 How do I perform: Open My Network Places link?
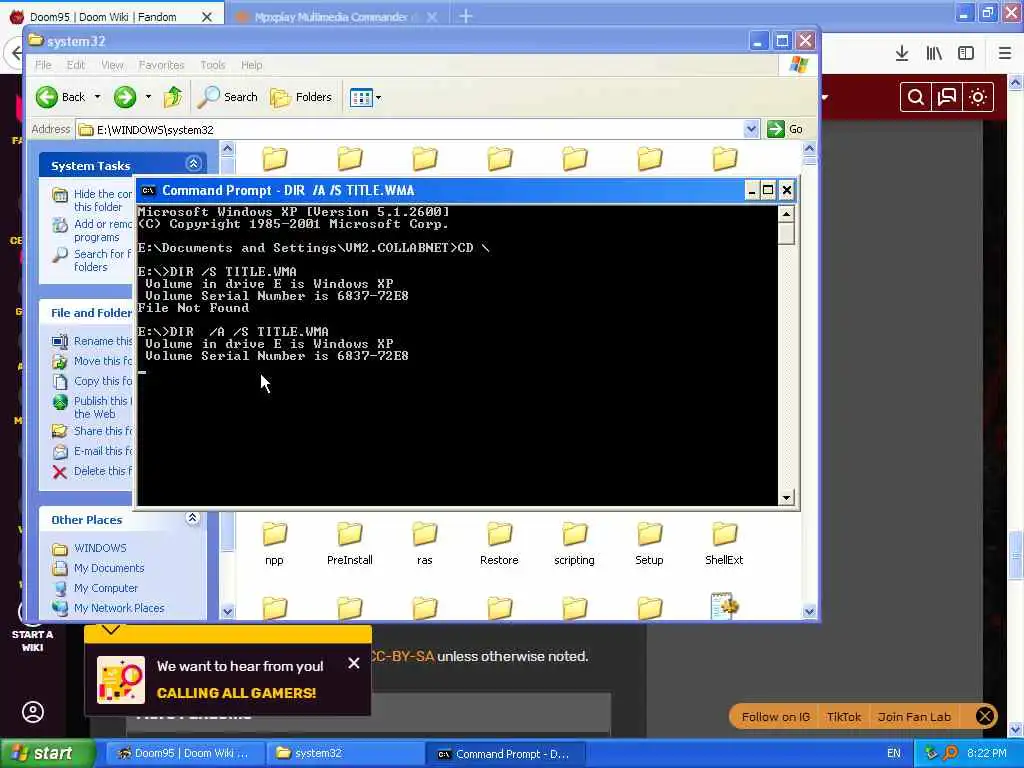click(119, 608)
